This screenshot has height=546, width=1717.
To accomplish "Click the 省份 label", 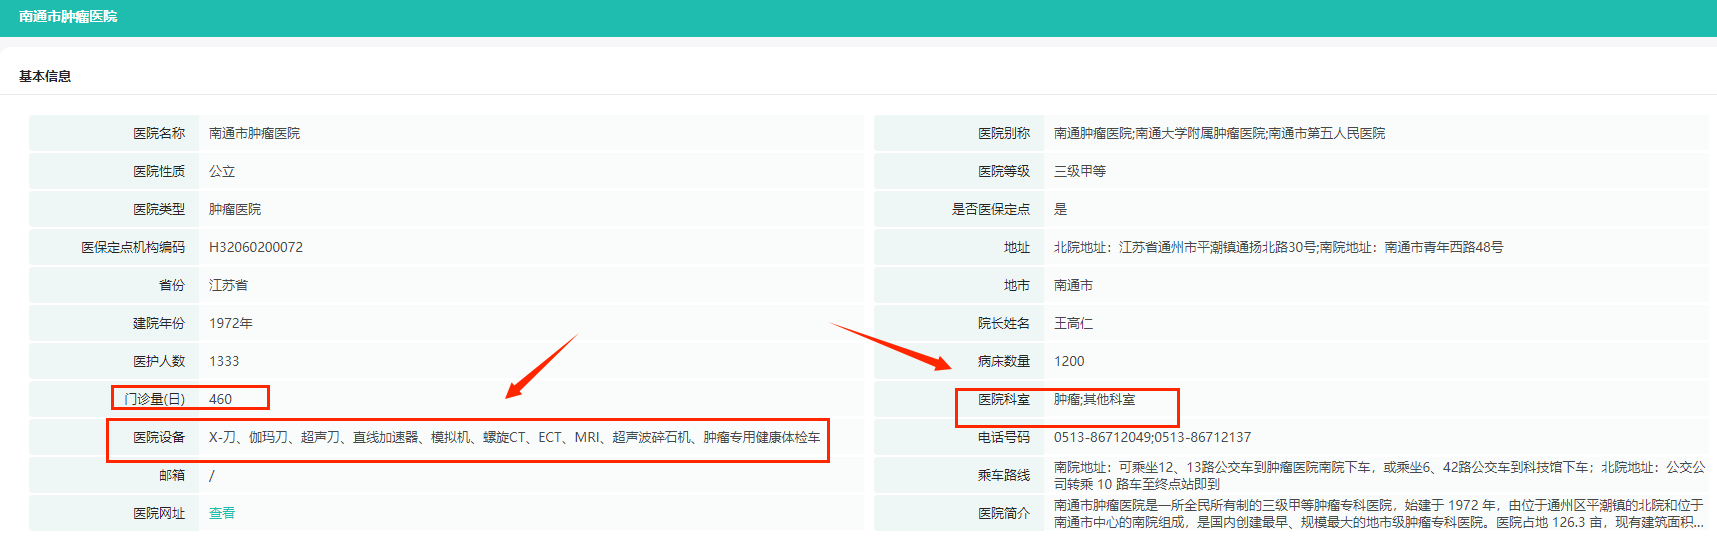I will [x=172, y=285].
